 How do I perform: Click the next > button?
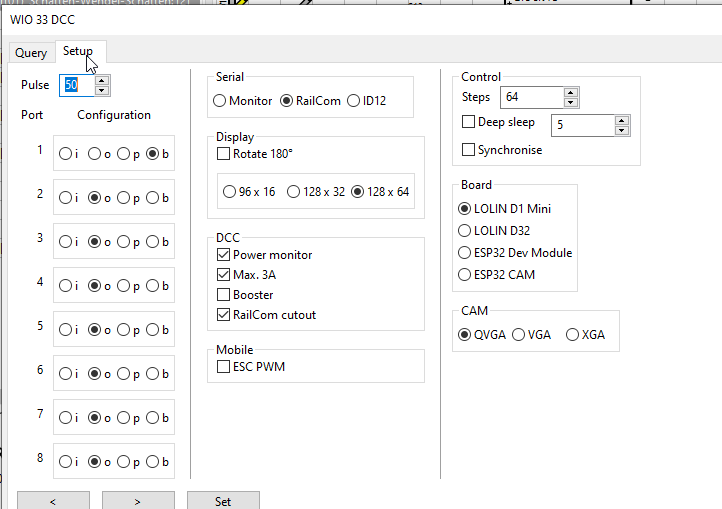(x=138, y=501)
